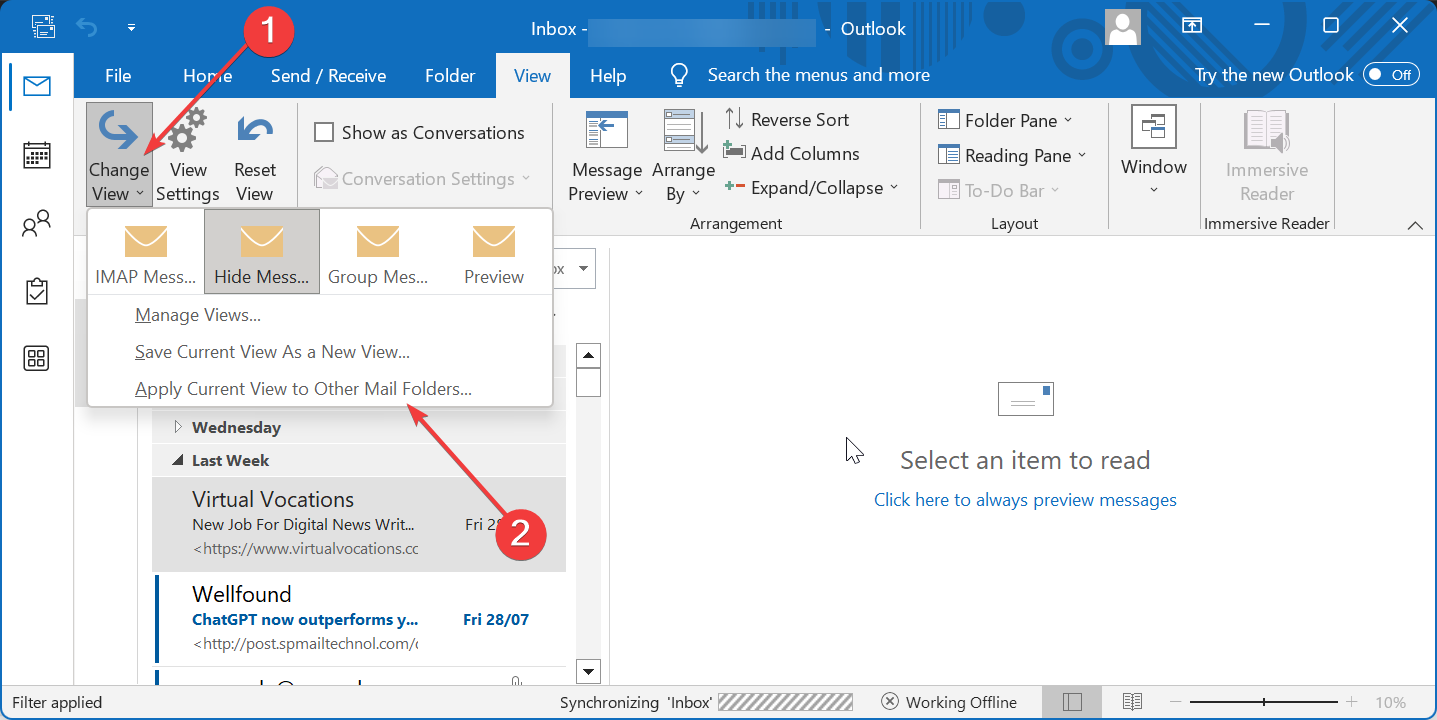Click the zoom slider track

tap(1264, 702)
